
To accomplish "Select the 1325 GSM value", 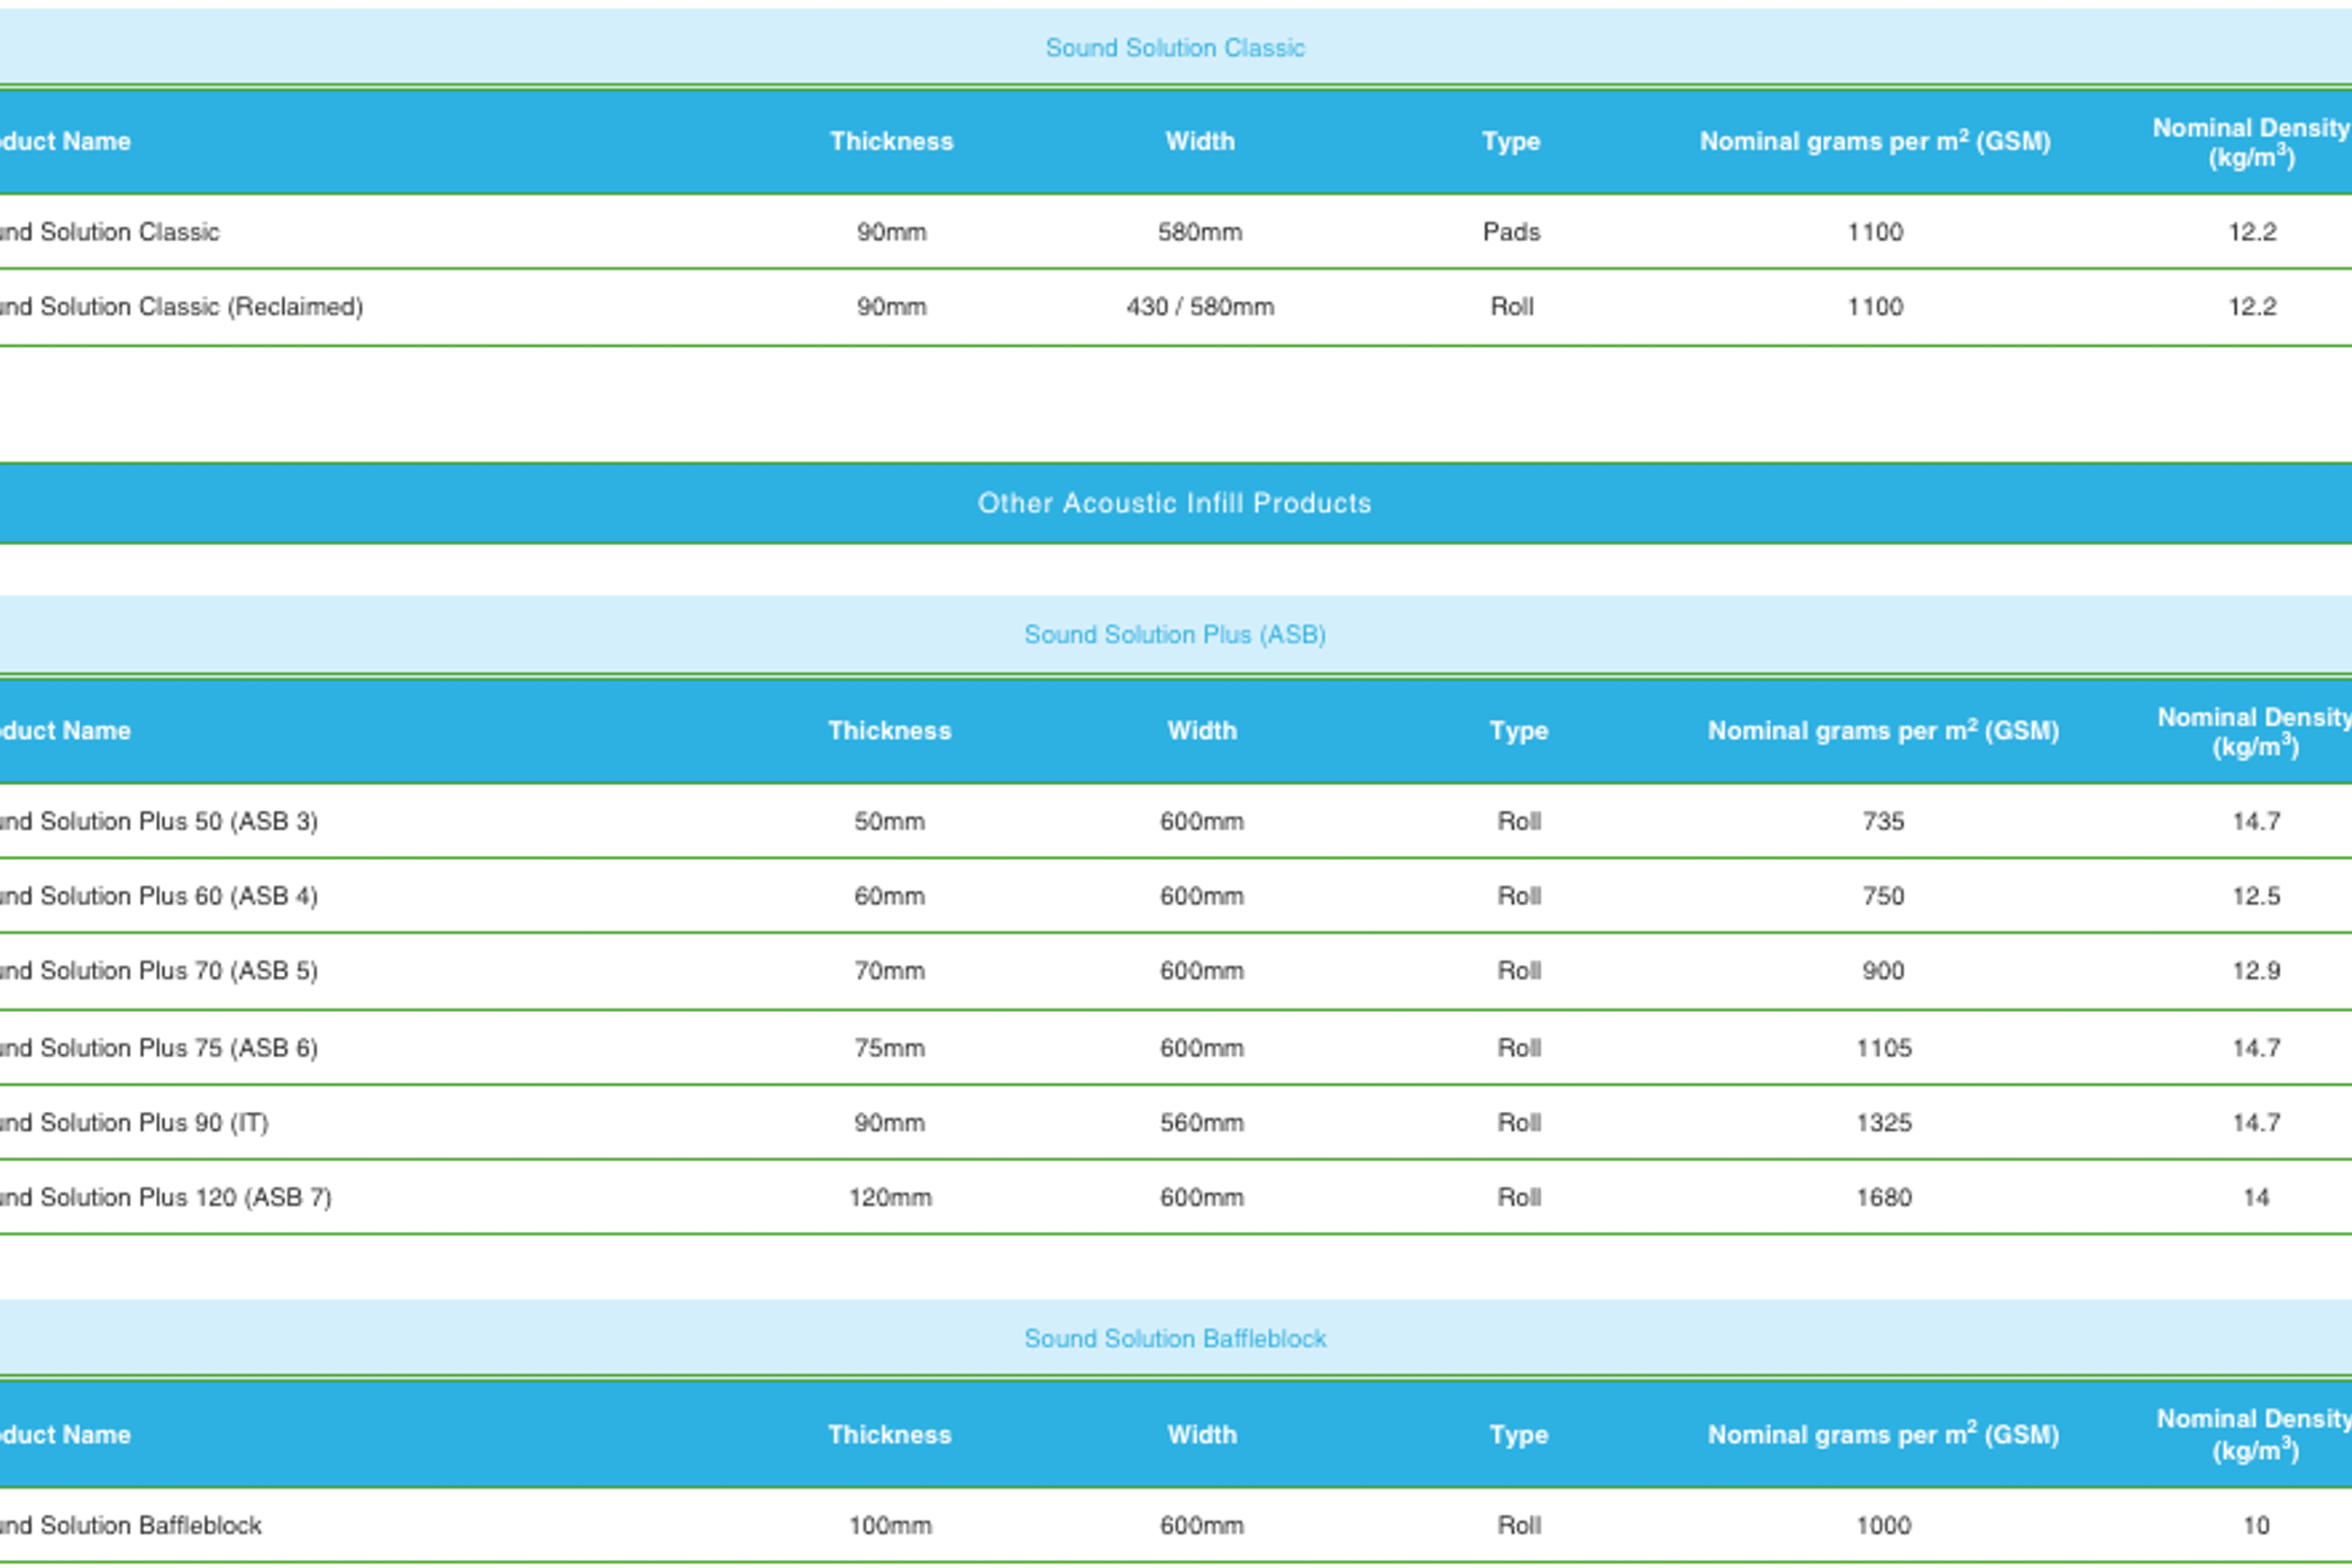I will click(1884, 1124).
